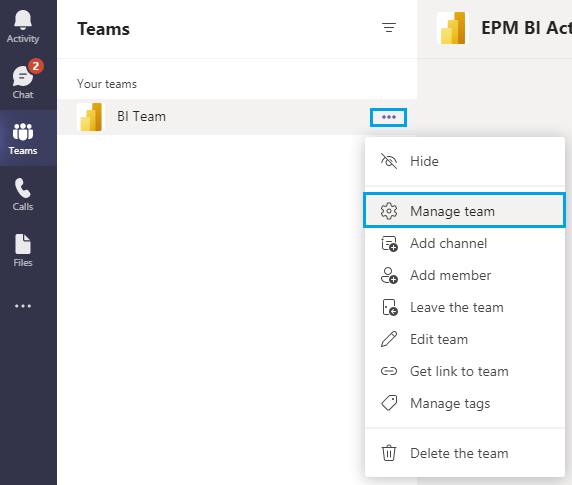Click the BI Team Power BI avatar

[91, 117]
